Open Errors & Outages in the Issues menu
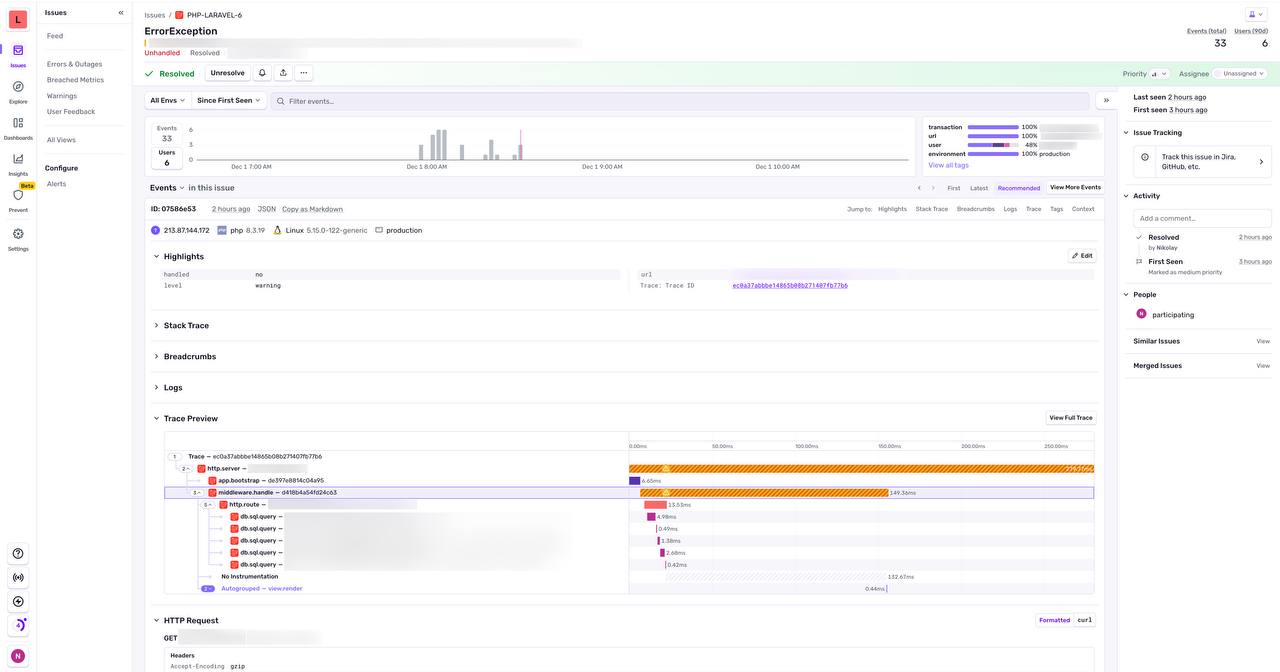This screenshot has width=1280, height=672. [x=74, y=64]
